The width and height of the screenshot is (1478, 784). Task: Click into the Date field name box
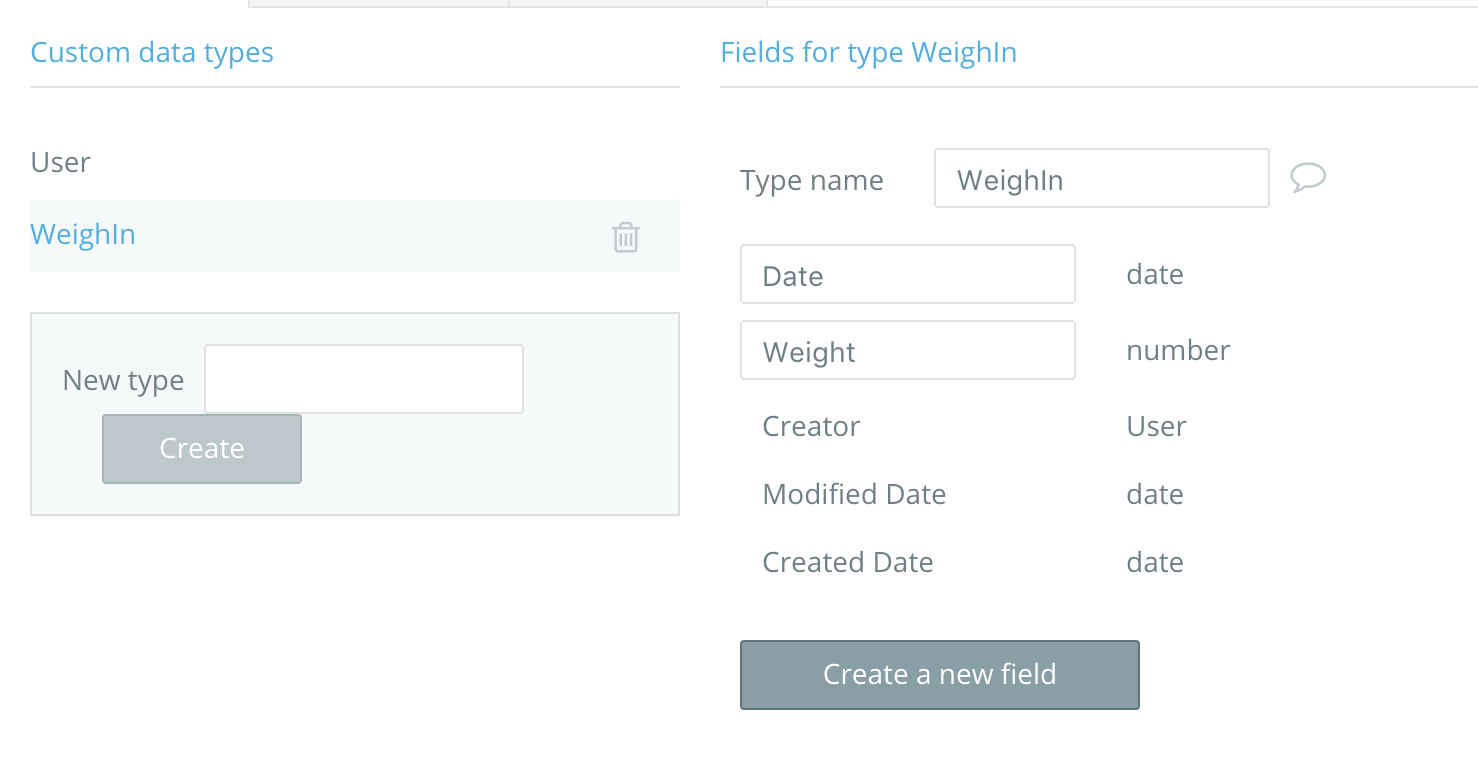coord(907,275)
